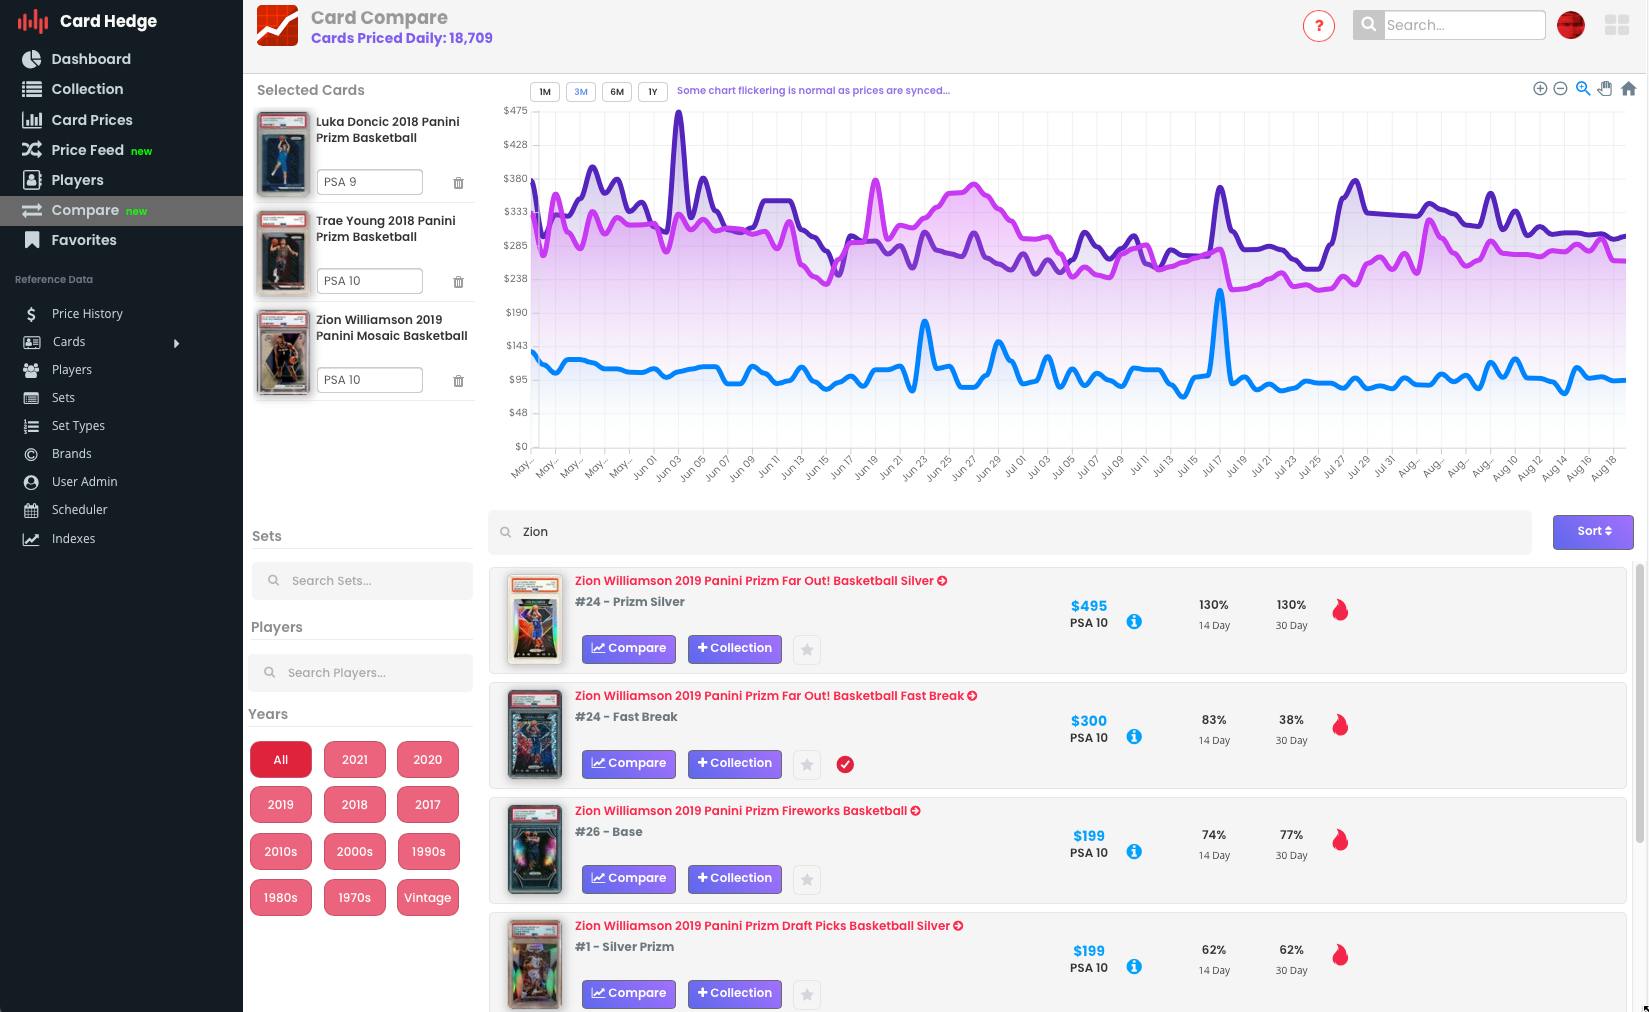The height and width of the screenshot is (1012, 1649).
Task: Click the chart zoom-in plus icon
Action: [x=1540, y=89]
